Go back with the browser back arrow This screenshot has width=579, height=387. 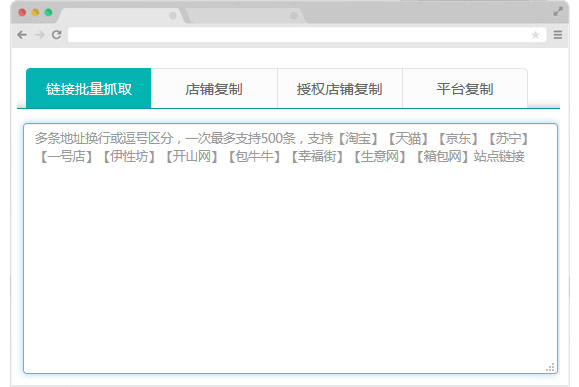click(x=22, y=35)
